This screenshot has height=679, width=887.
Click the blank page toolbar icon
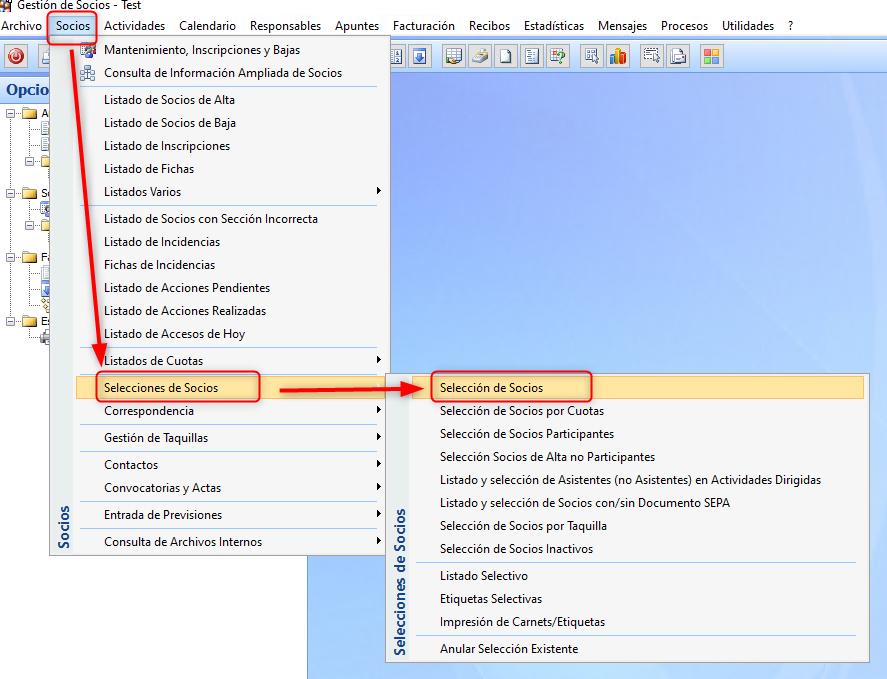tap(506, 56)
